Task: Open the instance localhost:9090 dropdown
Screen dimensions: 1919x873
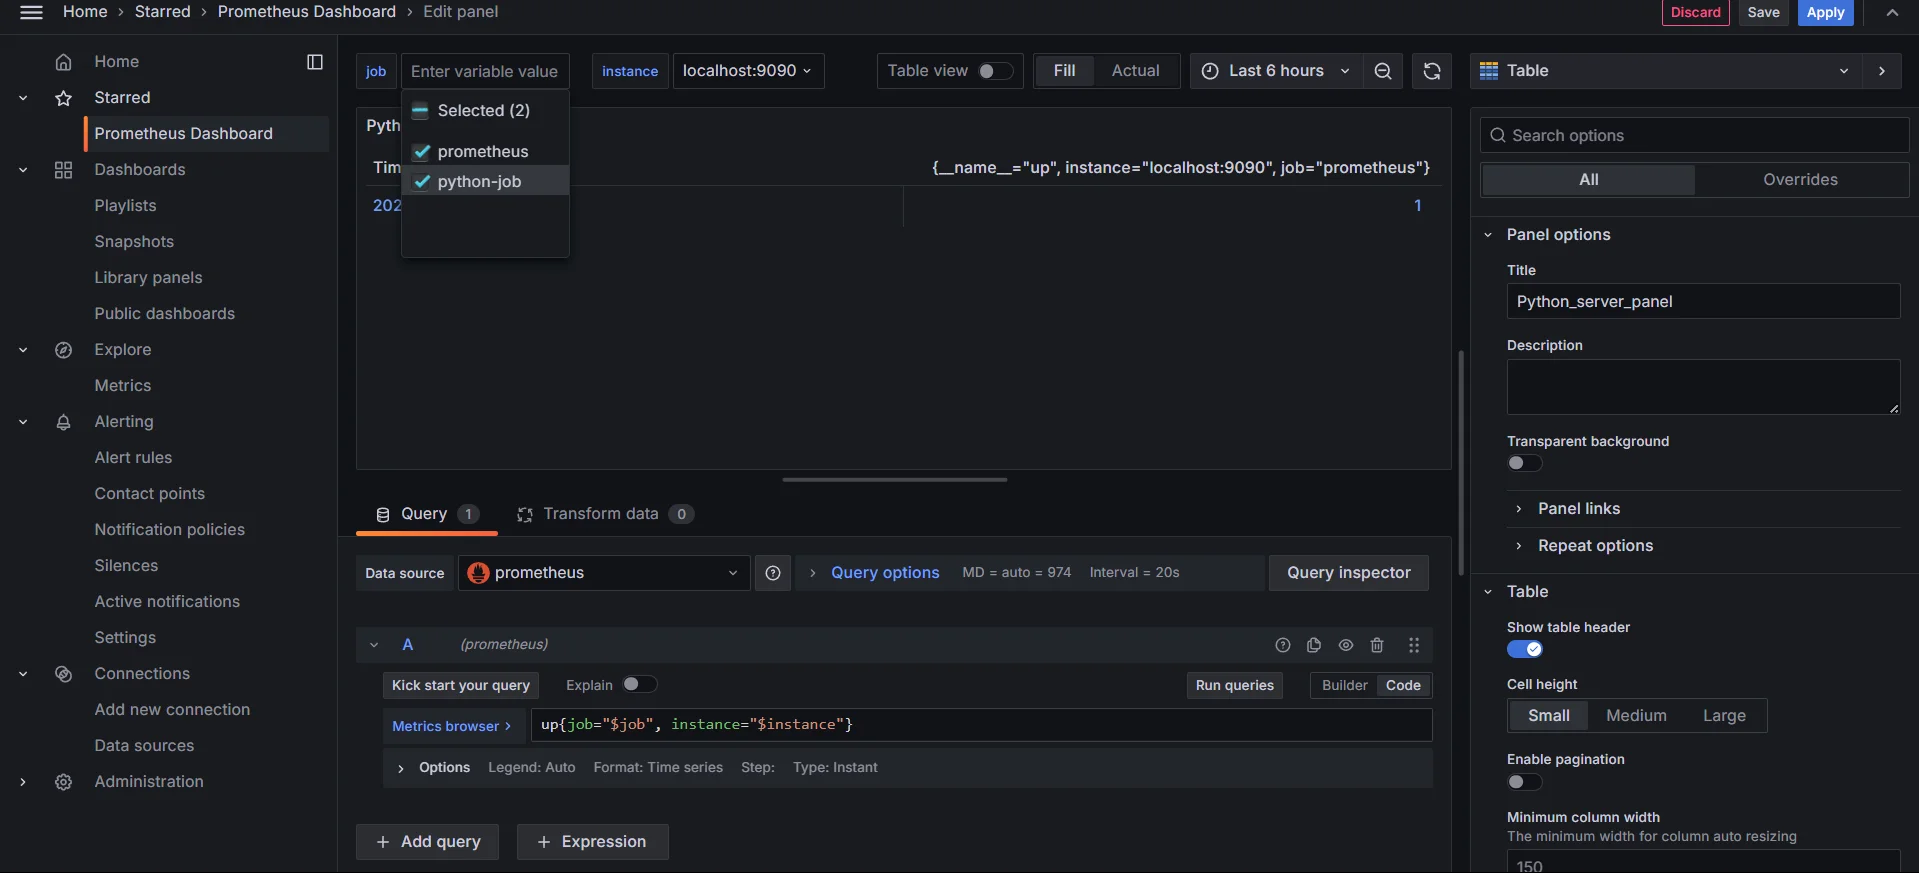Action: click(748, 71)
